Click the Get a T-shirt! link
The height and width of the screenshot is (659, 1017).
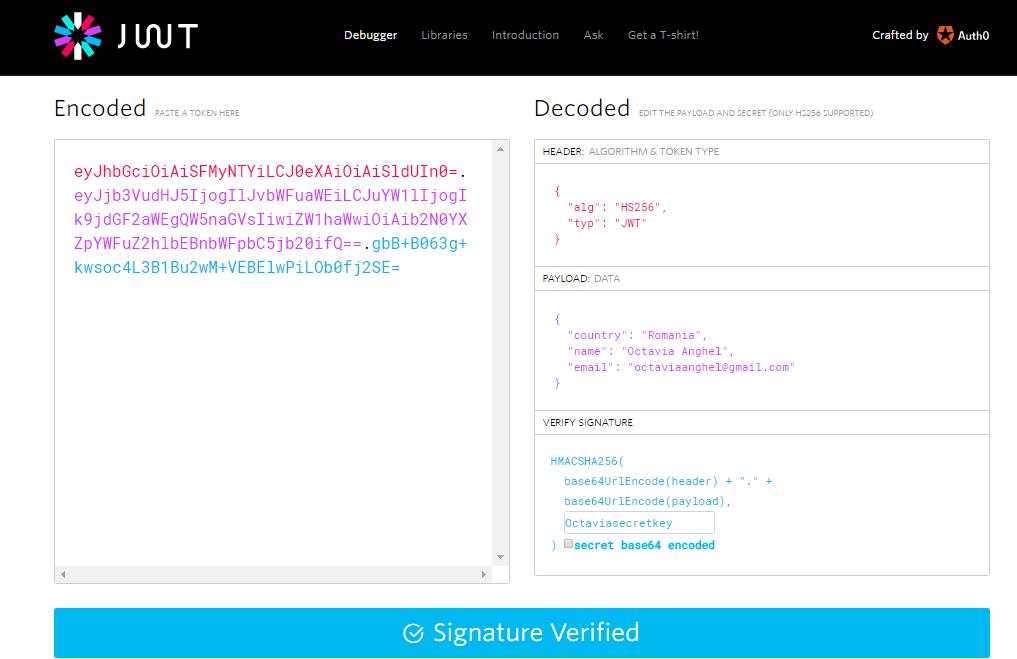663,35
